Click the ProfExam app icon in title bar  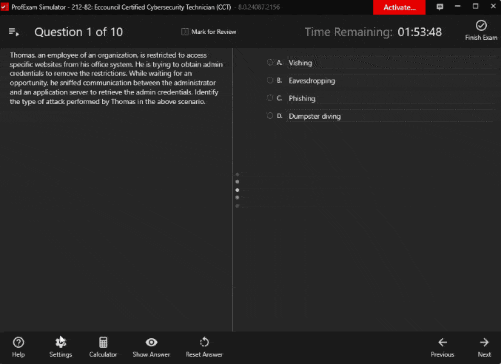[4, 7]
